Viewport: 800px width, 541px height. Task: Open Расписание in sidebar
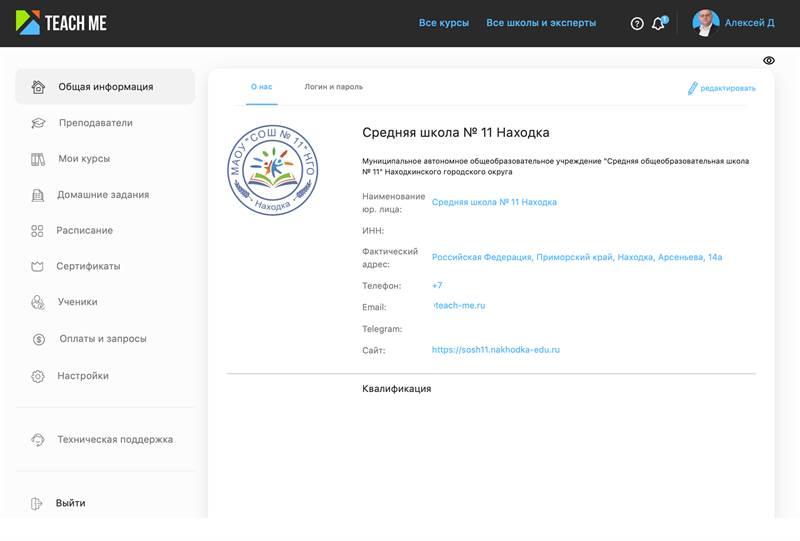coord(85,231)
